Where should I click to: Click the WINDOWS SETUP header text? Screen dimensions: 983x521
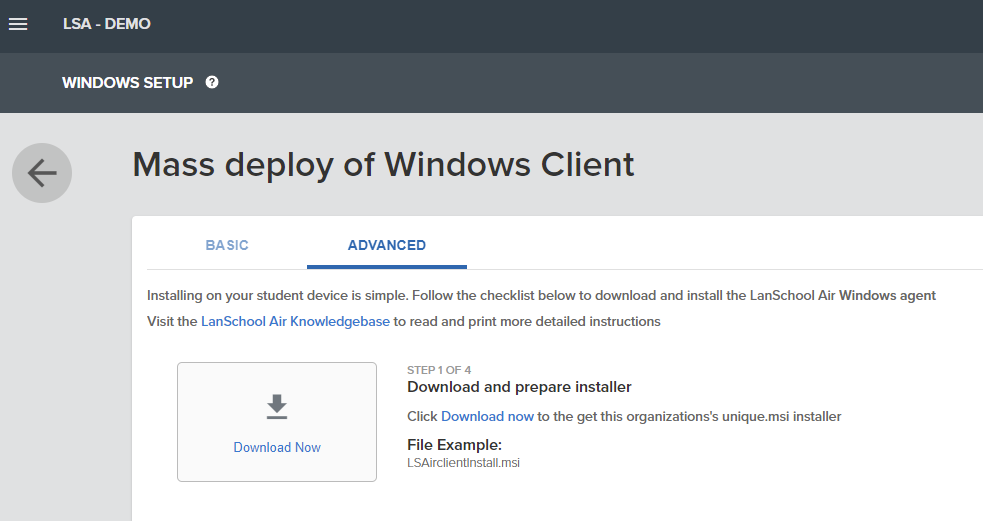pyautogui.click(x=127, y=83)
